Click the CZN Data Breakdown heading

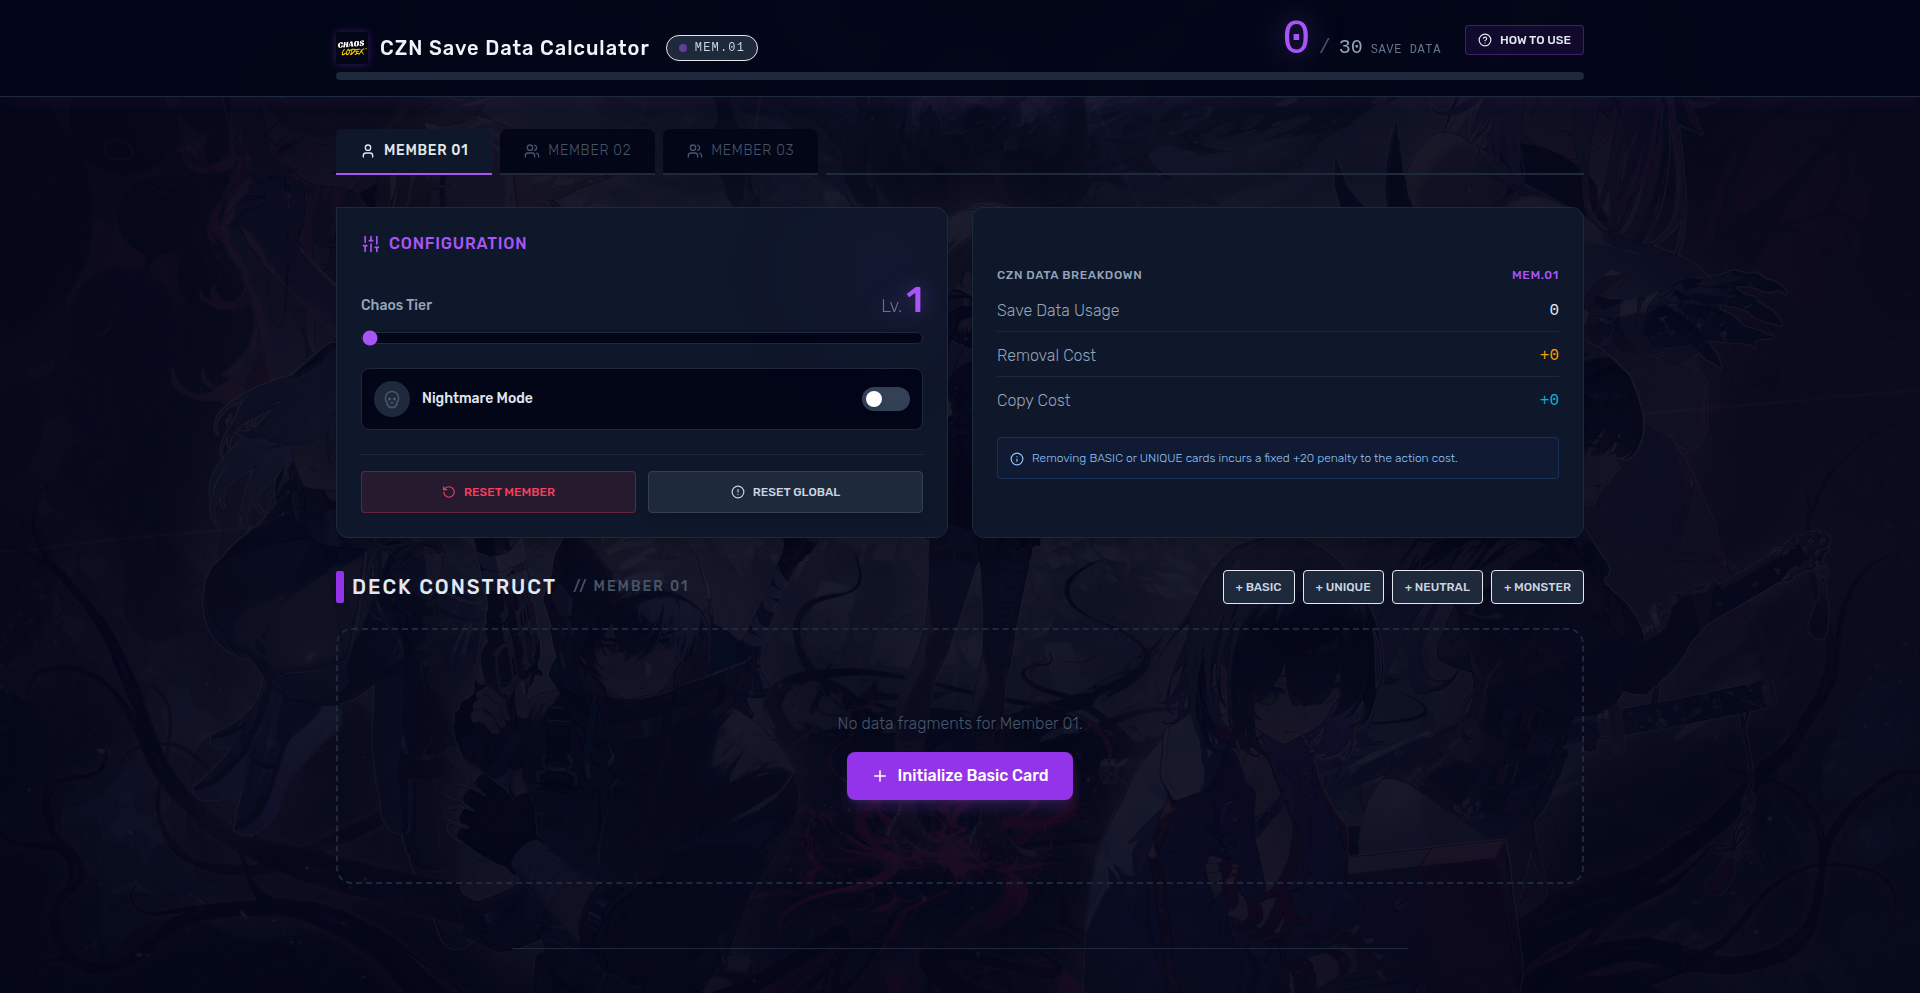coord(1069,275)
